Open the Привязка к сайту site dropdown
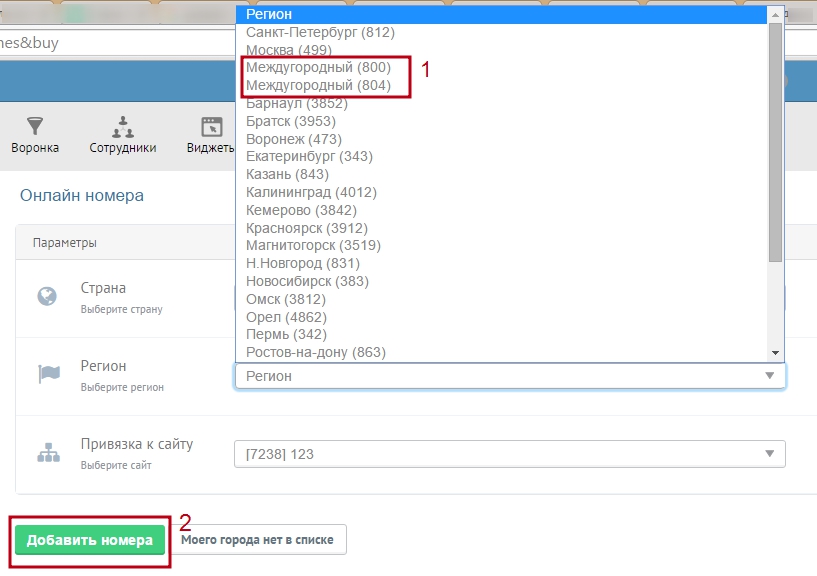Viewport: 817px width, 576px height. [x=510, y=454]
